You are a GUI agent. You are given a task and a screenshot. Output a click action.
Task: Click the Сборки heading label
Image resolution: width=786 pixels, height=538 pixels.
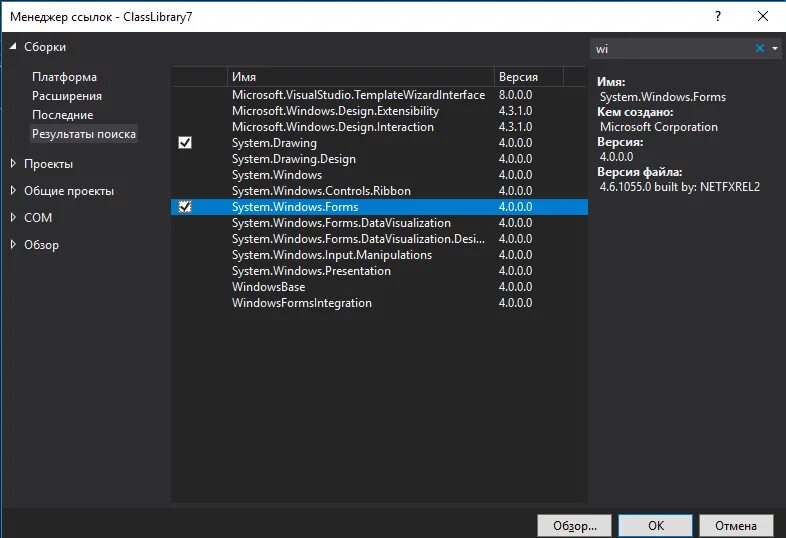pyautogui.click(x=45, y=47)
